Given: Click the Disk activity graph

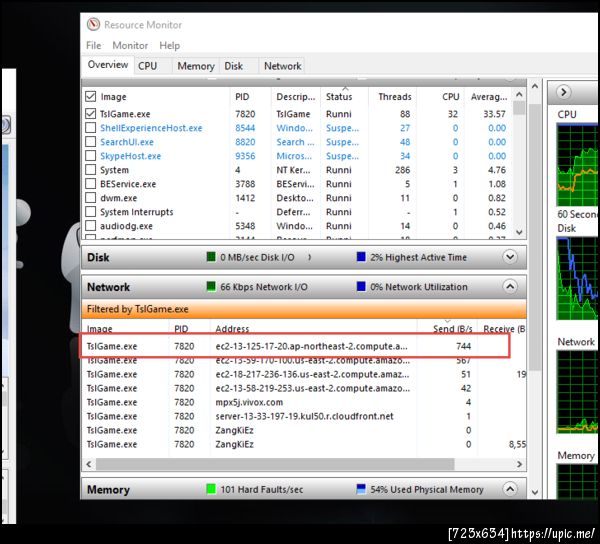Looking at the screenshot, I should 578,278.
